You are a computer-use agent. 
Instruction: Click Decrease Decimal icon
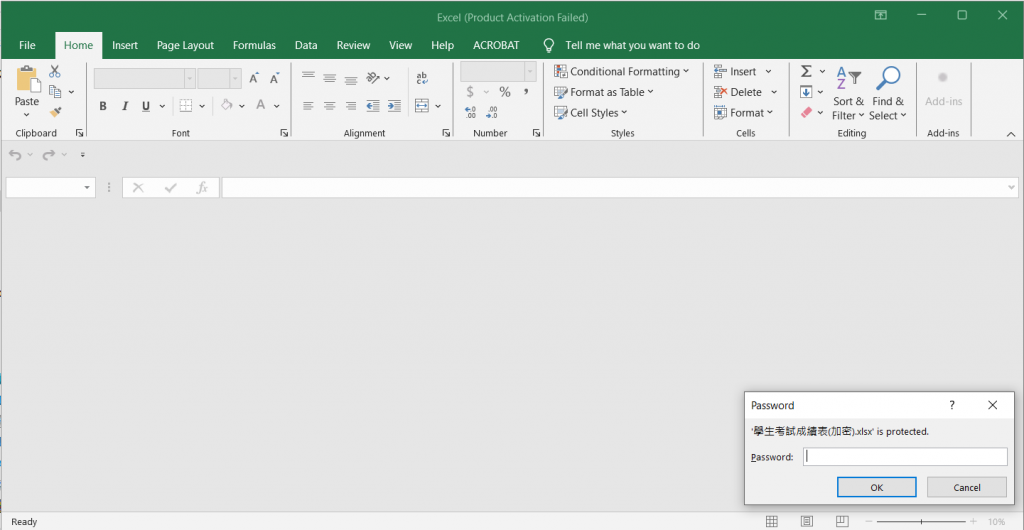[x=492, y=112]
